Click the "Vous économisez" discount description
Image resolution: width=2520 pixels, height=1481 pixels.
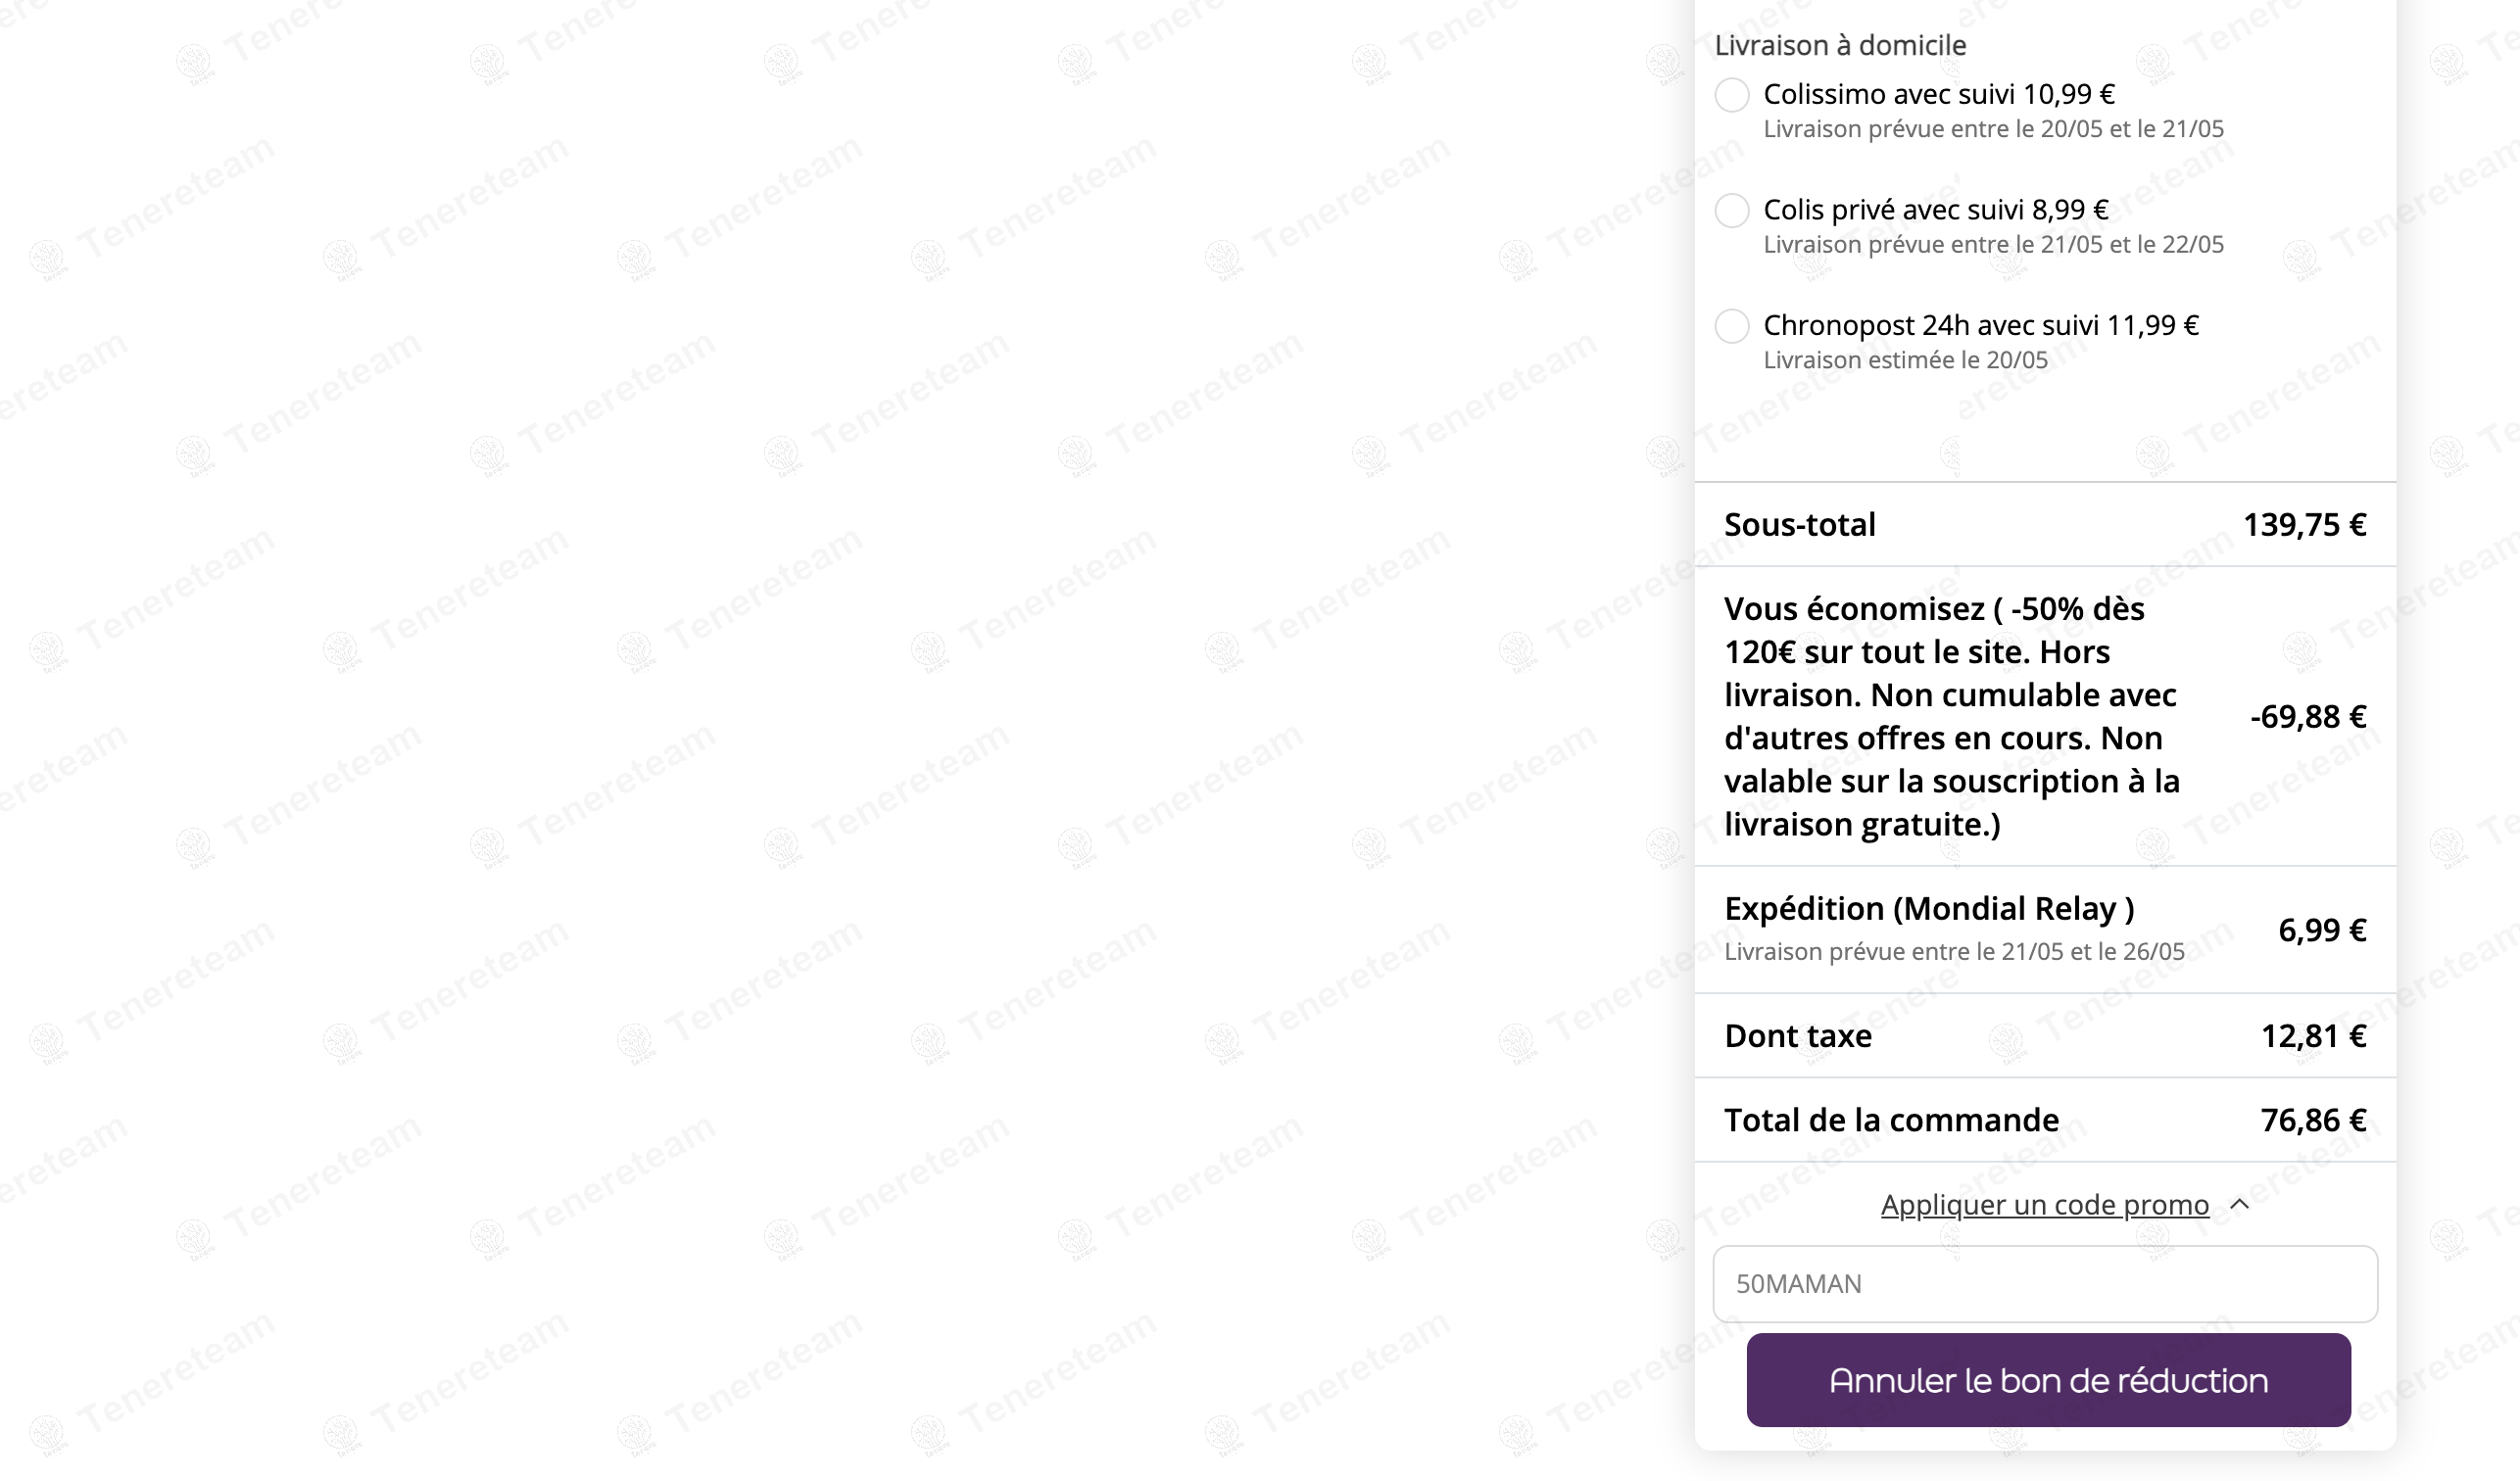click(1950, 717)
